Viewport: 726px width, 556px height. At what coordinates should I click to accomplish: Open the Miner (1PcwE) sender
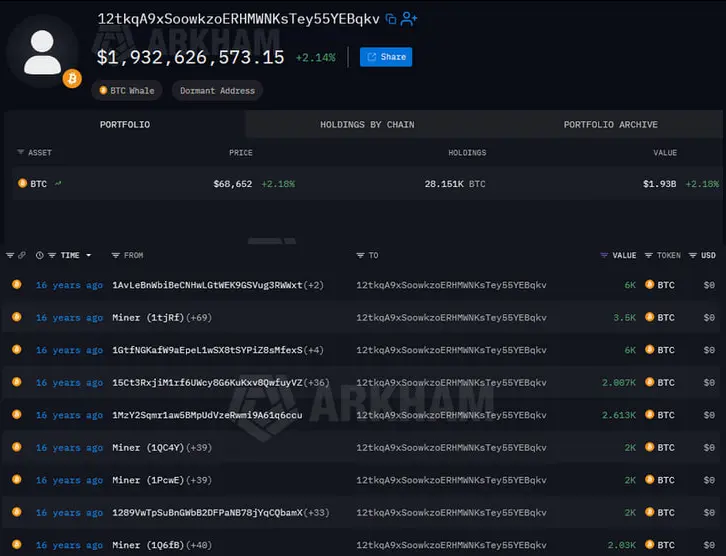(148, 480)
